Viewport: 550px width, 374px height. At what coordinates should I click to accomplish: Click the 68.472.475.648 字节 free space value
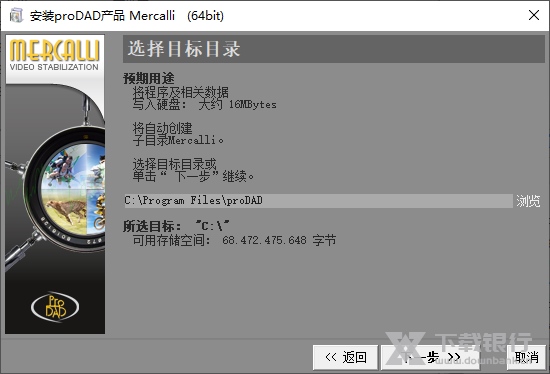[x=279, y=240]
